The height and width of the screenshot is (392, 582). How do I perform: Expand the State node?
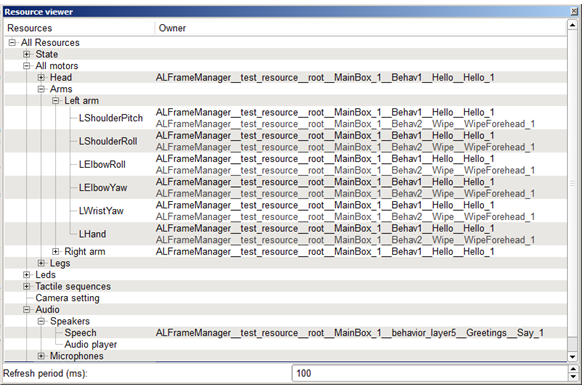pos(27,54)
